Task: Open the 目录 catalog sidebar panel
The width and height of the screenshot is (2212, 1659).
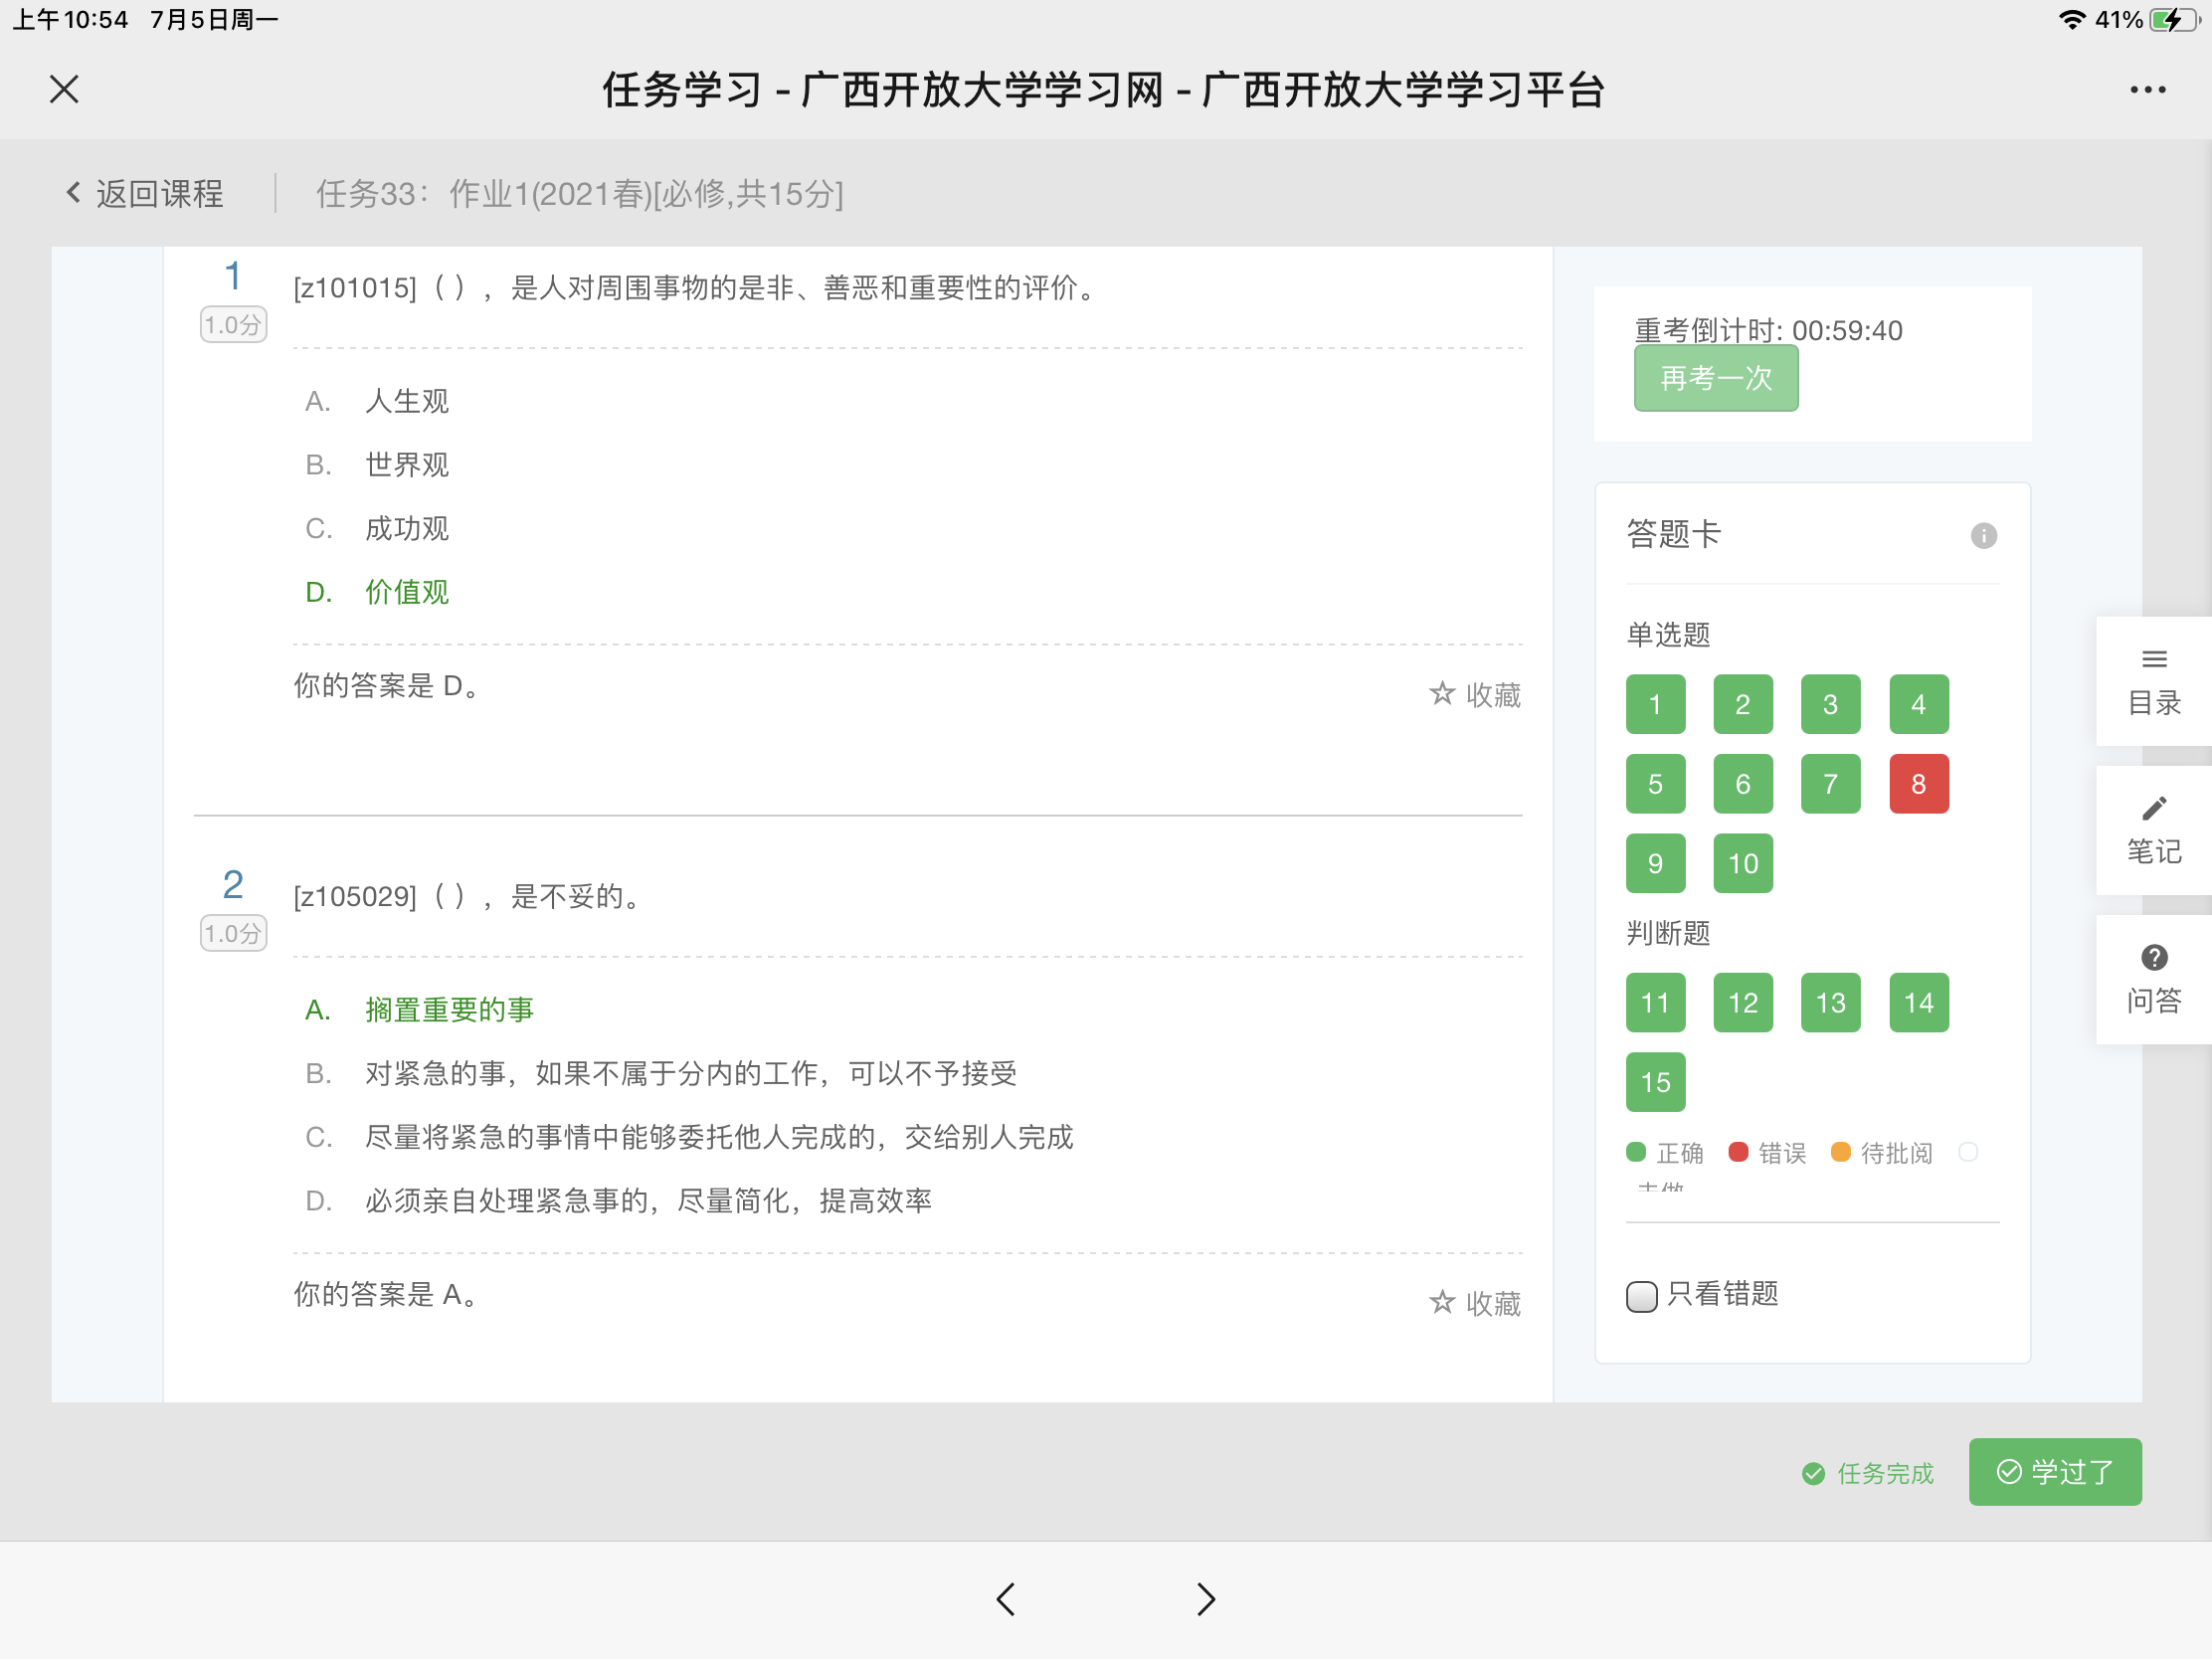Action: point(2153,682)
